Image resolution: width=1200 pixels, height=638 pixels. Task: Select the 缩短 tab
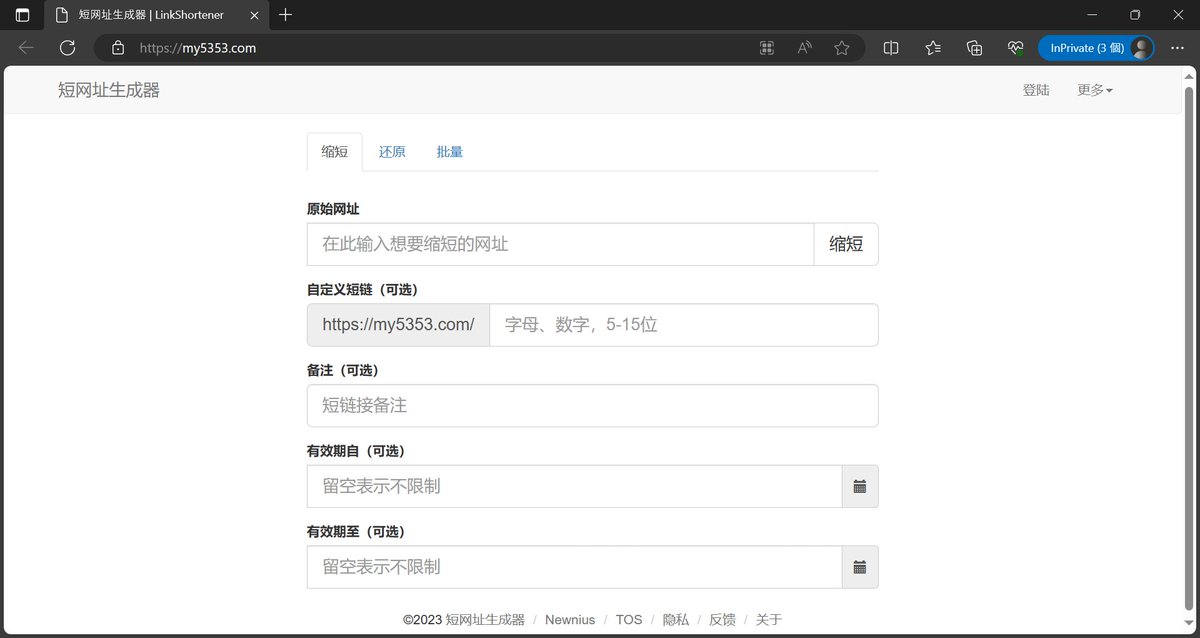(x=335, y=152)
